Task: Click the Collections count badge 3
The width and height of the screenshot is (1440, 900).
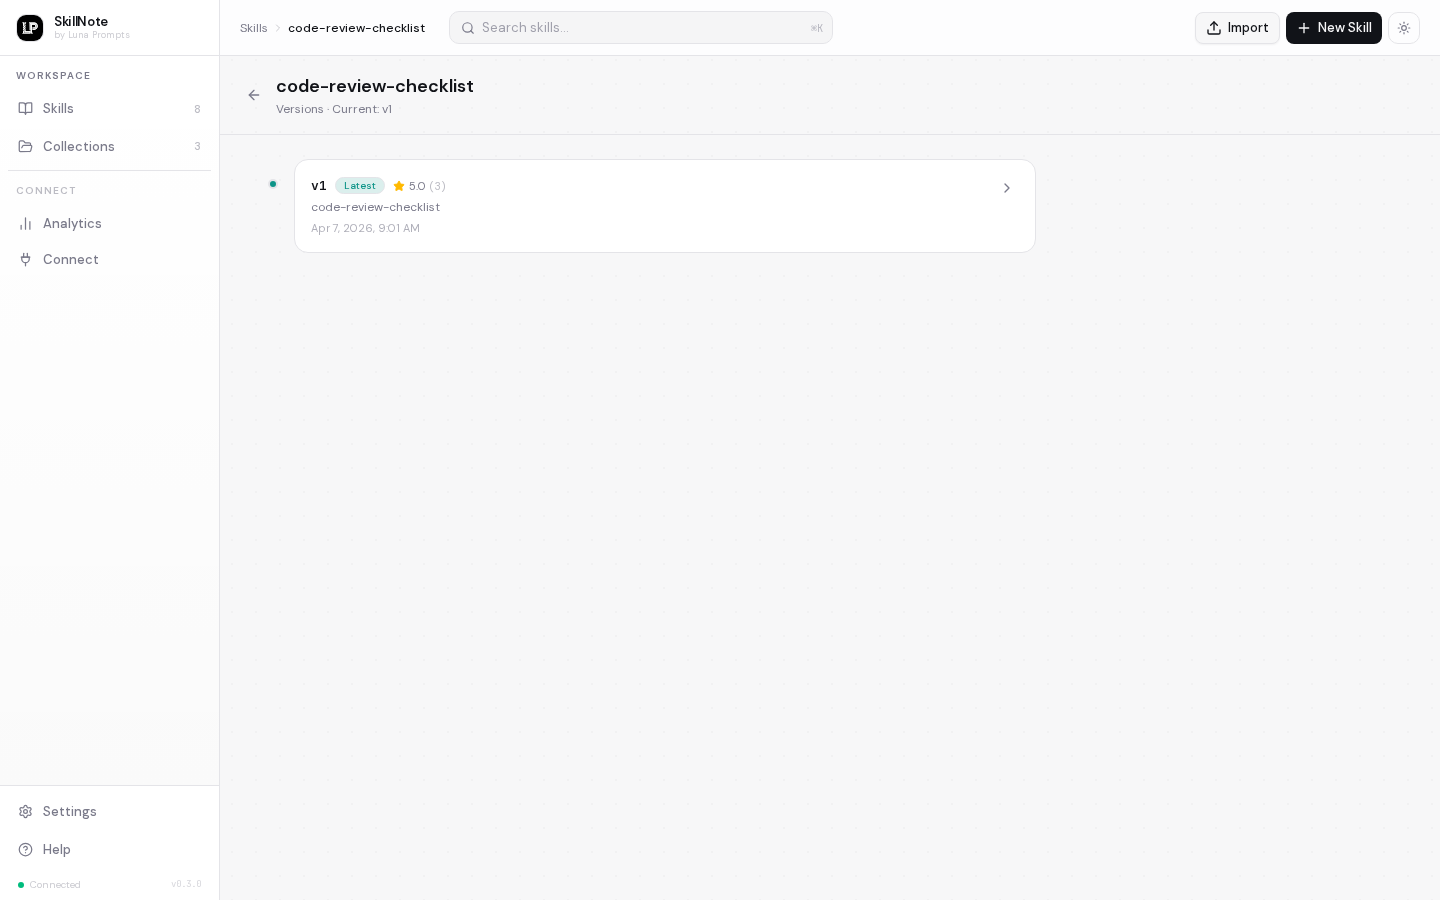Action: click(197, 146)
